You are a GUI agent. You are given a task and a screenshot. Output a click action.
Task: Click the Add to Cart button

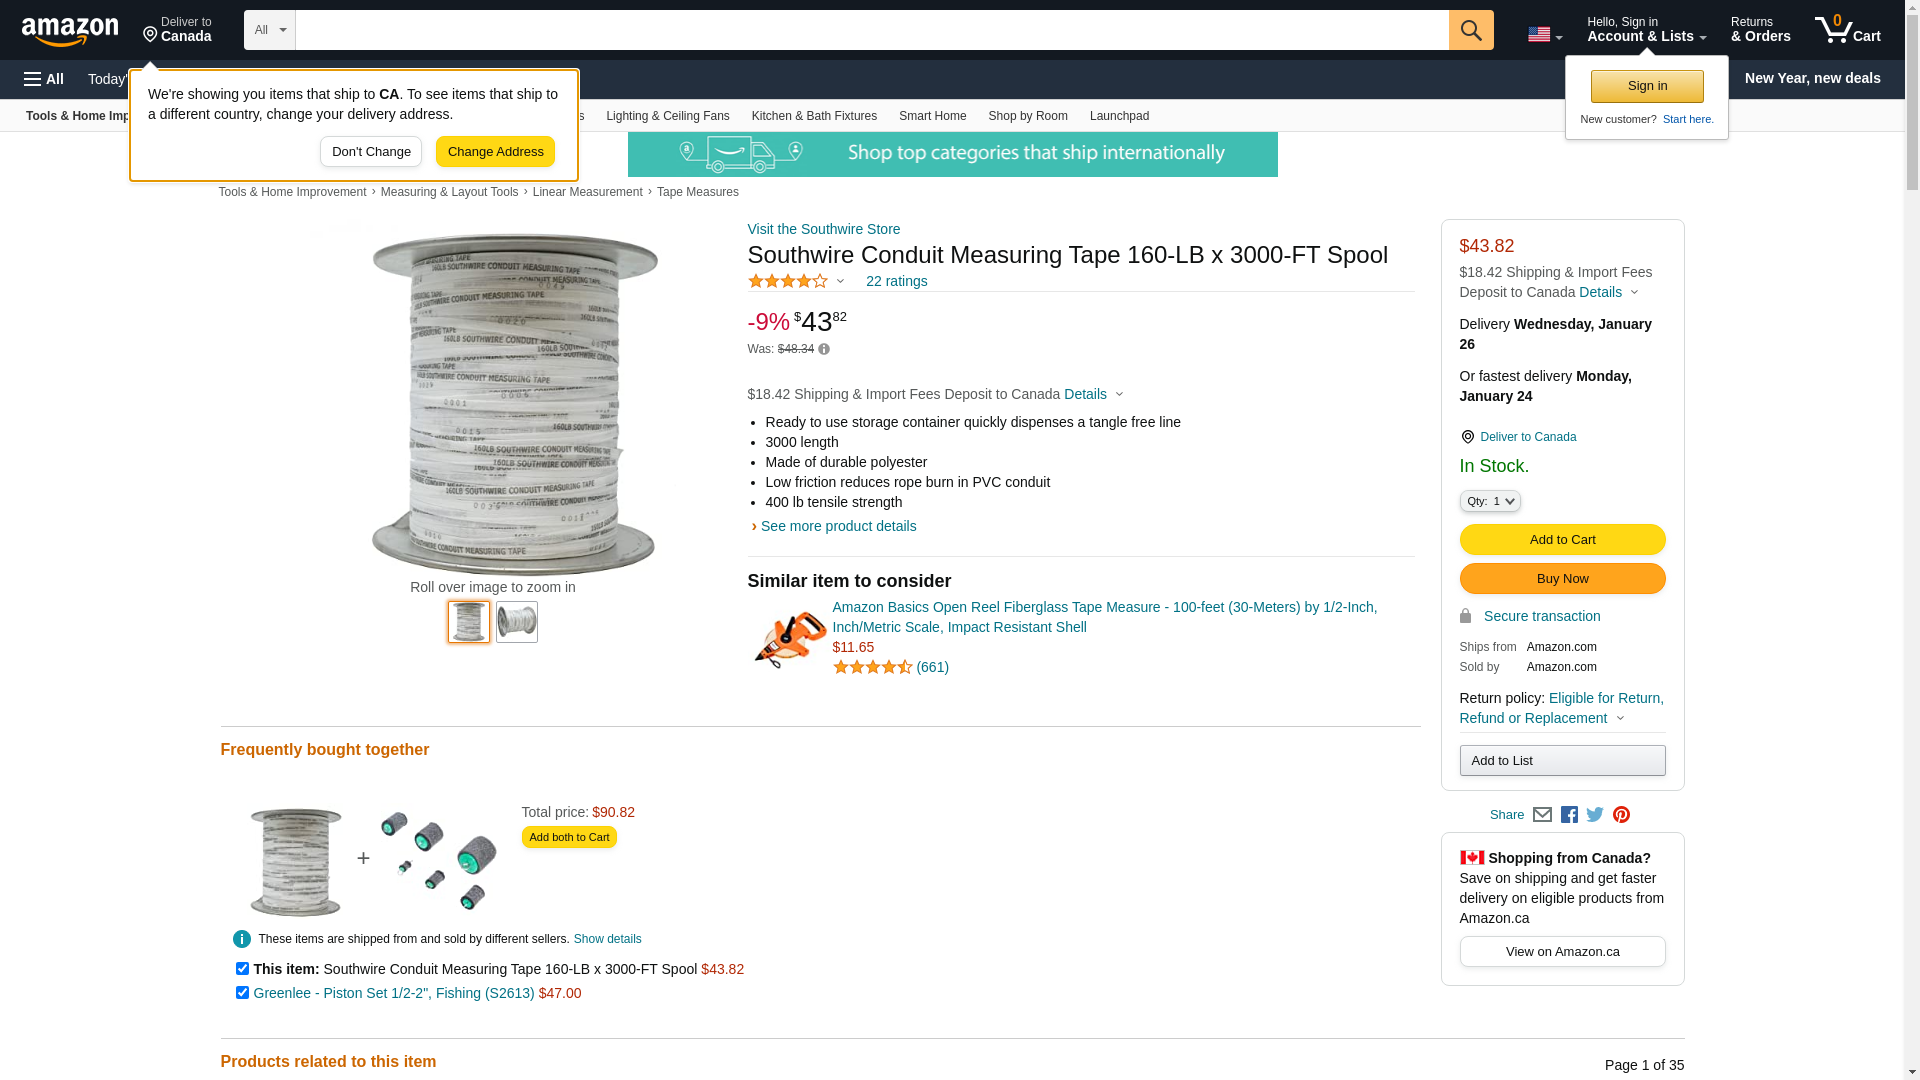point(1562,540)
